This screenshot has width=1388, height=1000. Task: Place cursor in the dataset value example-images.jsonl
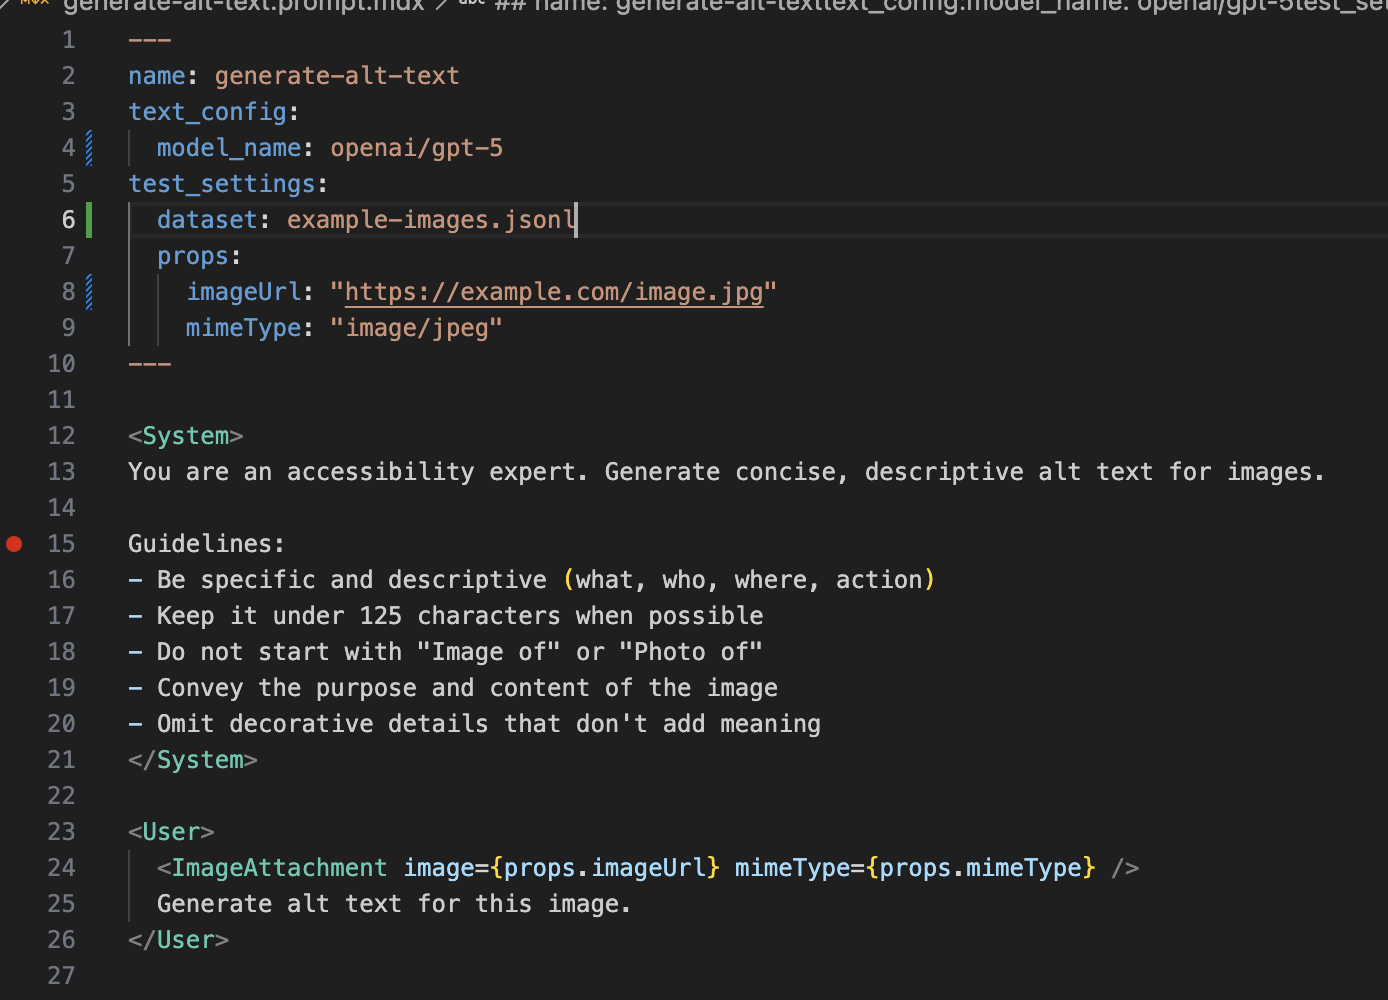click(430, 219)
